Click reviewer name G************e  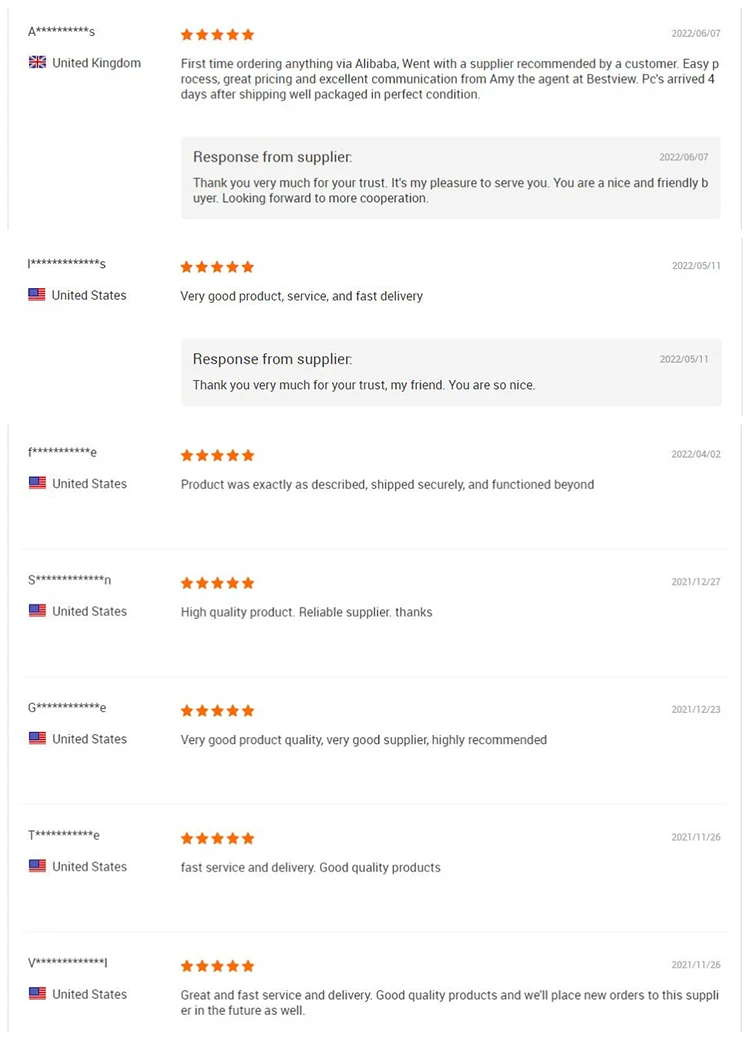67,708
